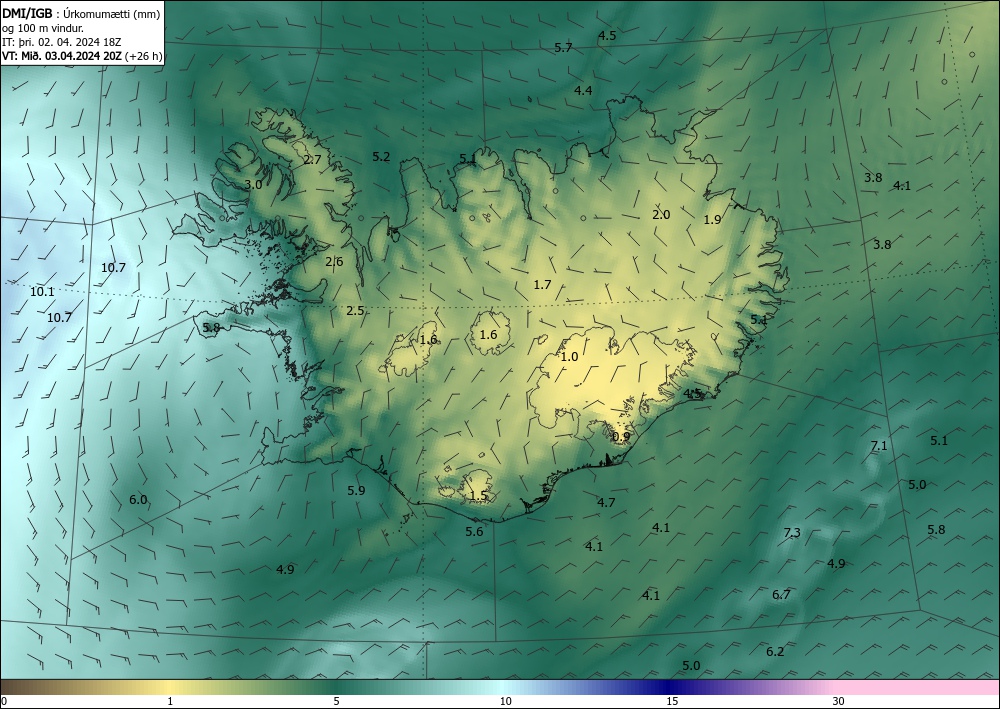Select the 1.5 value on Mýrdalsjökull

[478, 496]
